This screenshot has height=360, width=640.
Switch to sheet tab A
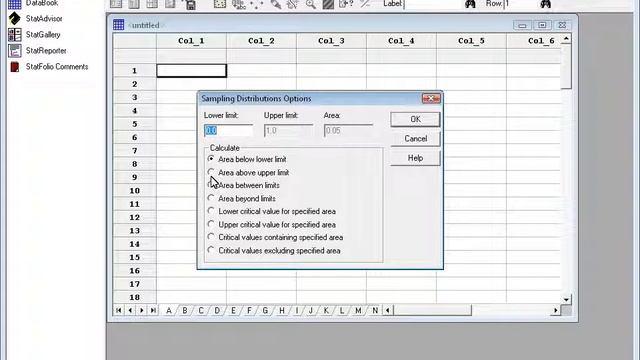[169, 311]
